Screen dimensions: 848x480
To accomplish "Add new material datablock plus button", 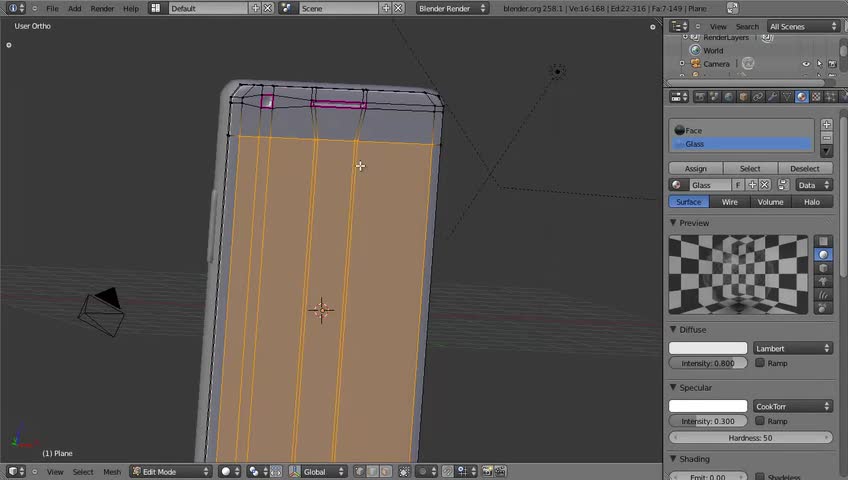I will 752,185.
